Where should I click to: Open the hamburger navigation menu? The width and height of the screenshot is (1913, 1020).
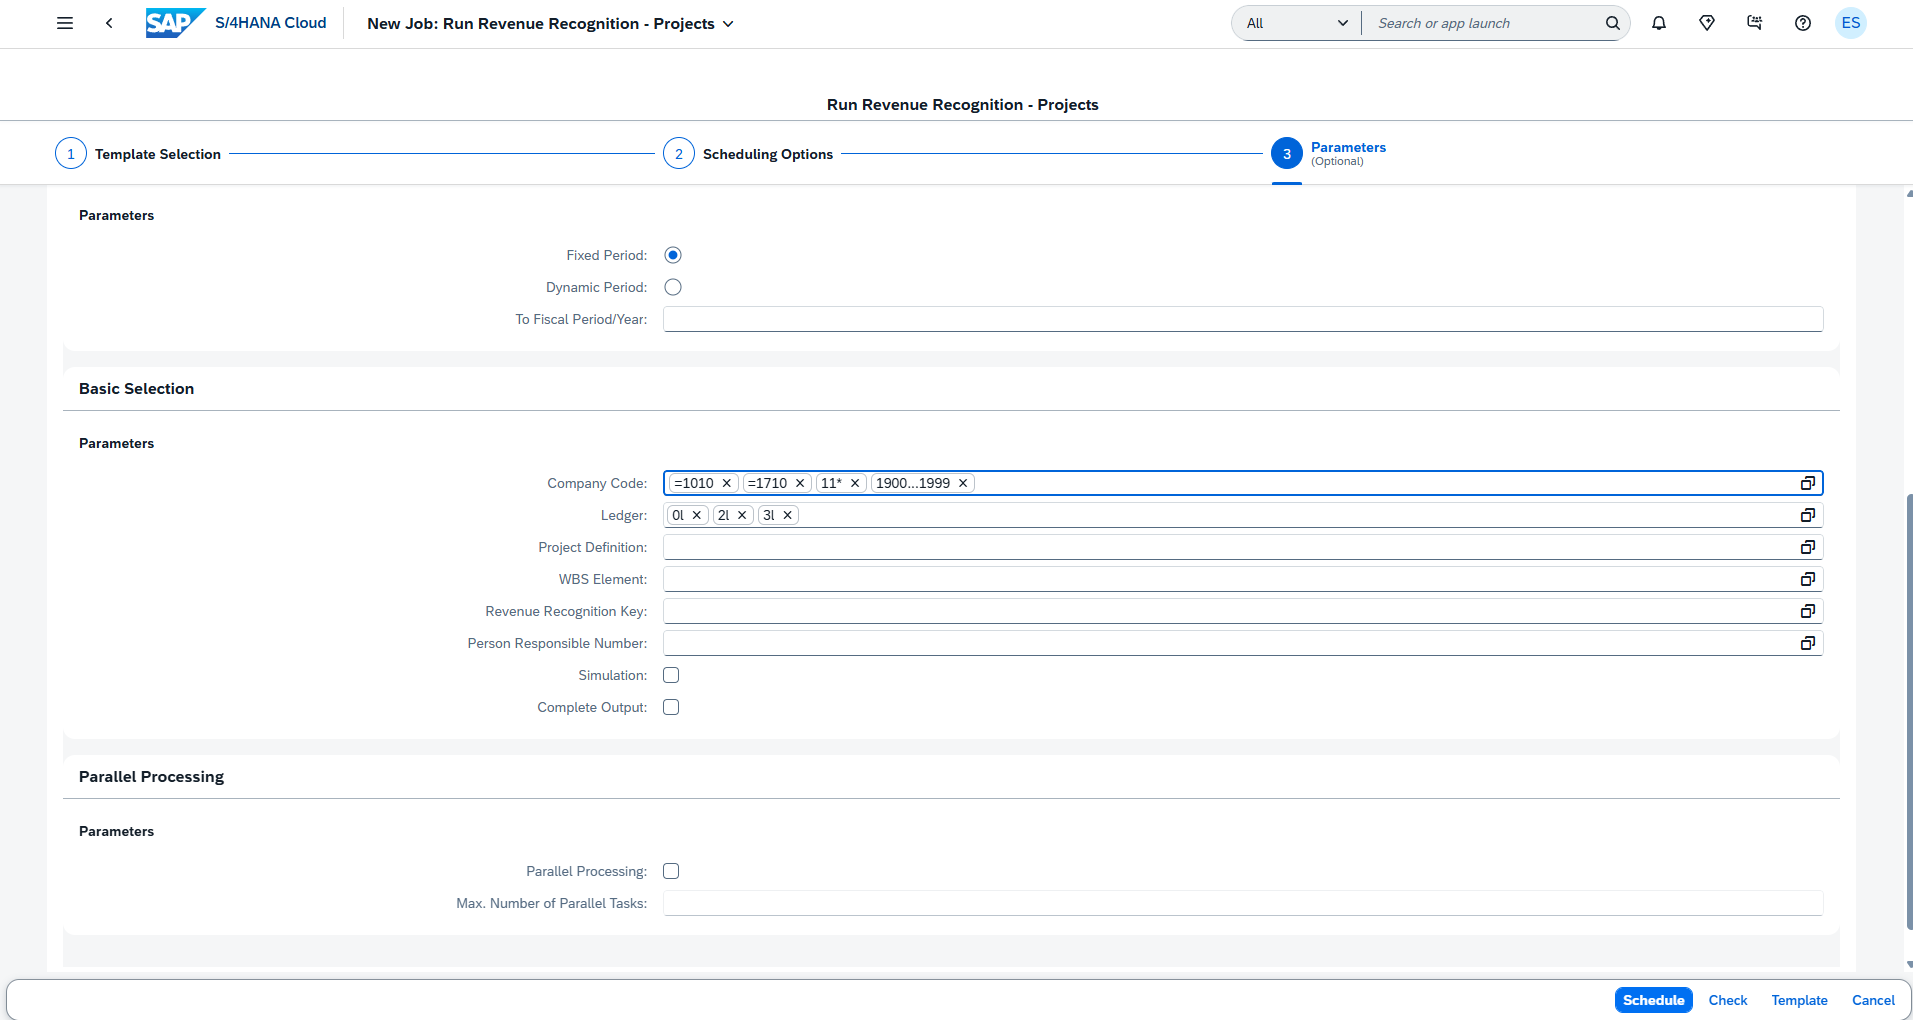pyautogui.click(x=65, y=23)
